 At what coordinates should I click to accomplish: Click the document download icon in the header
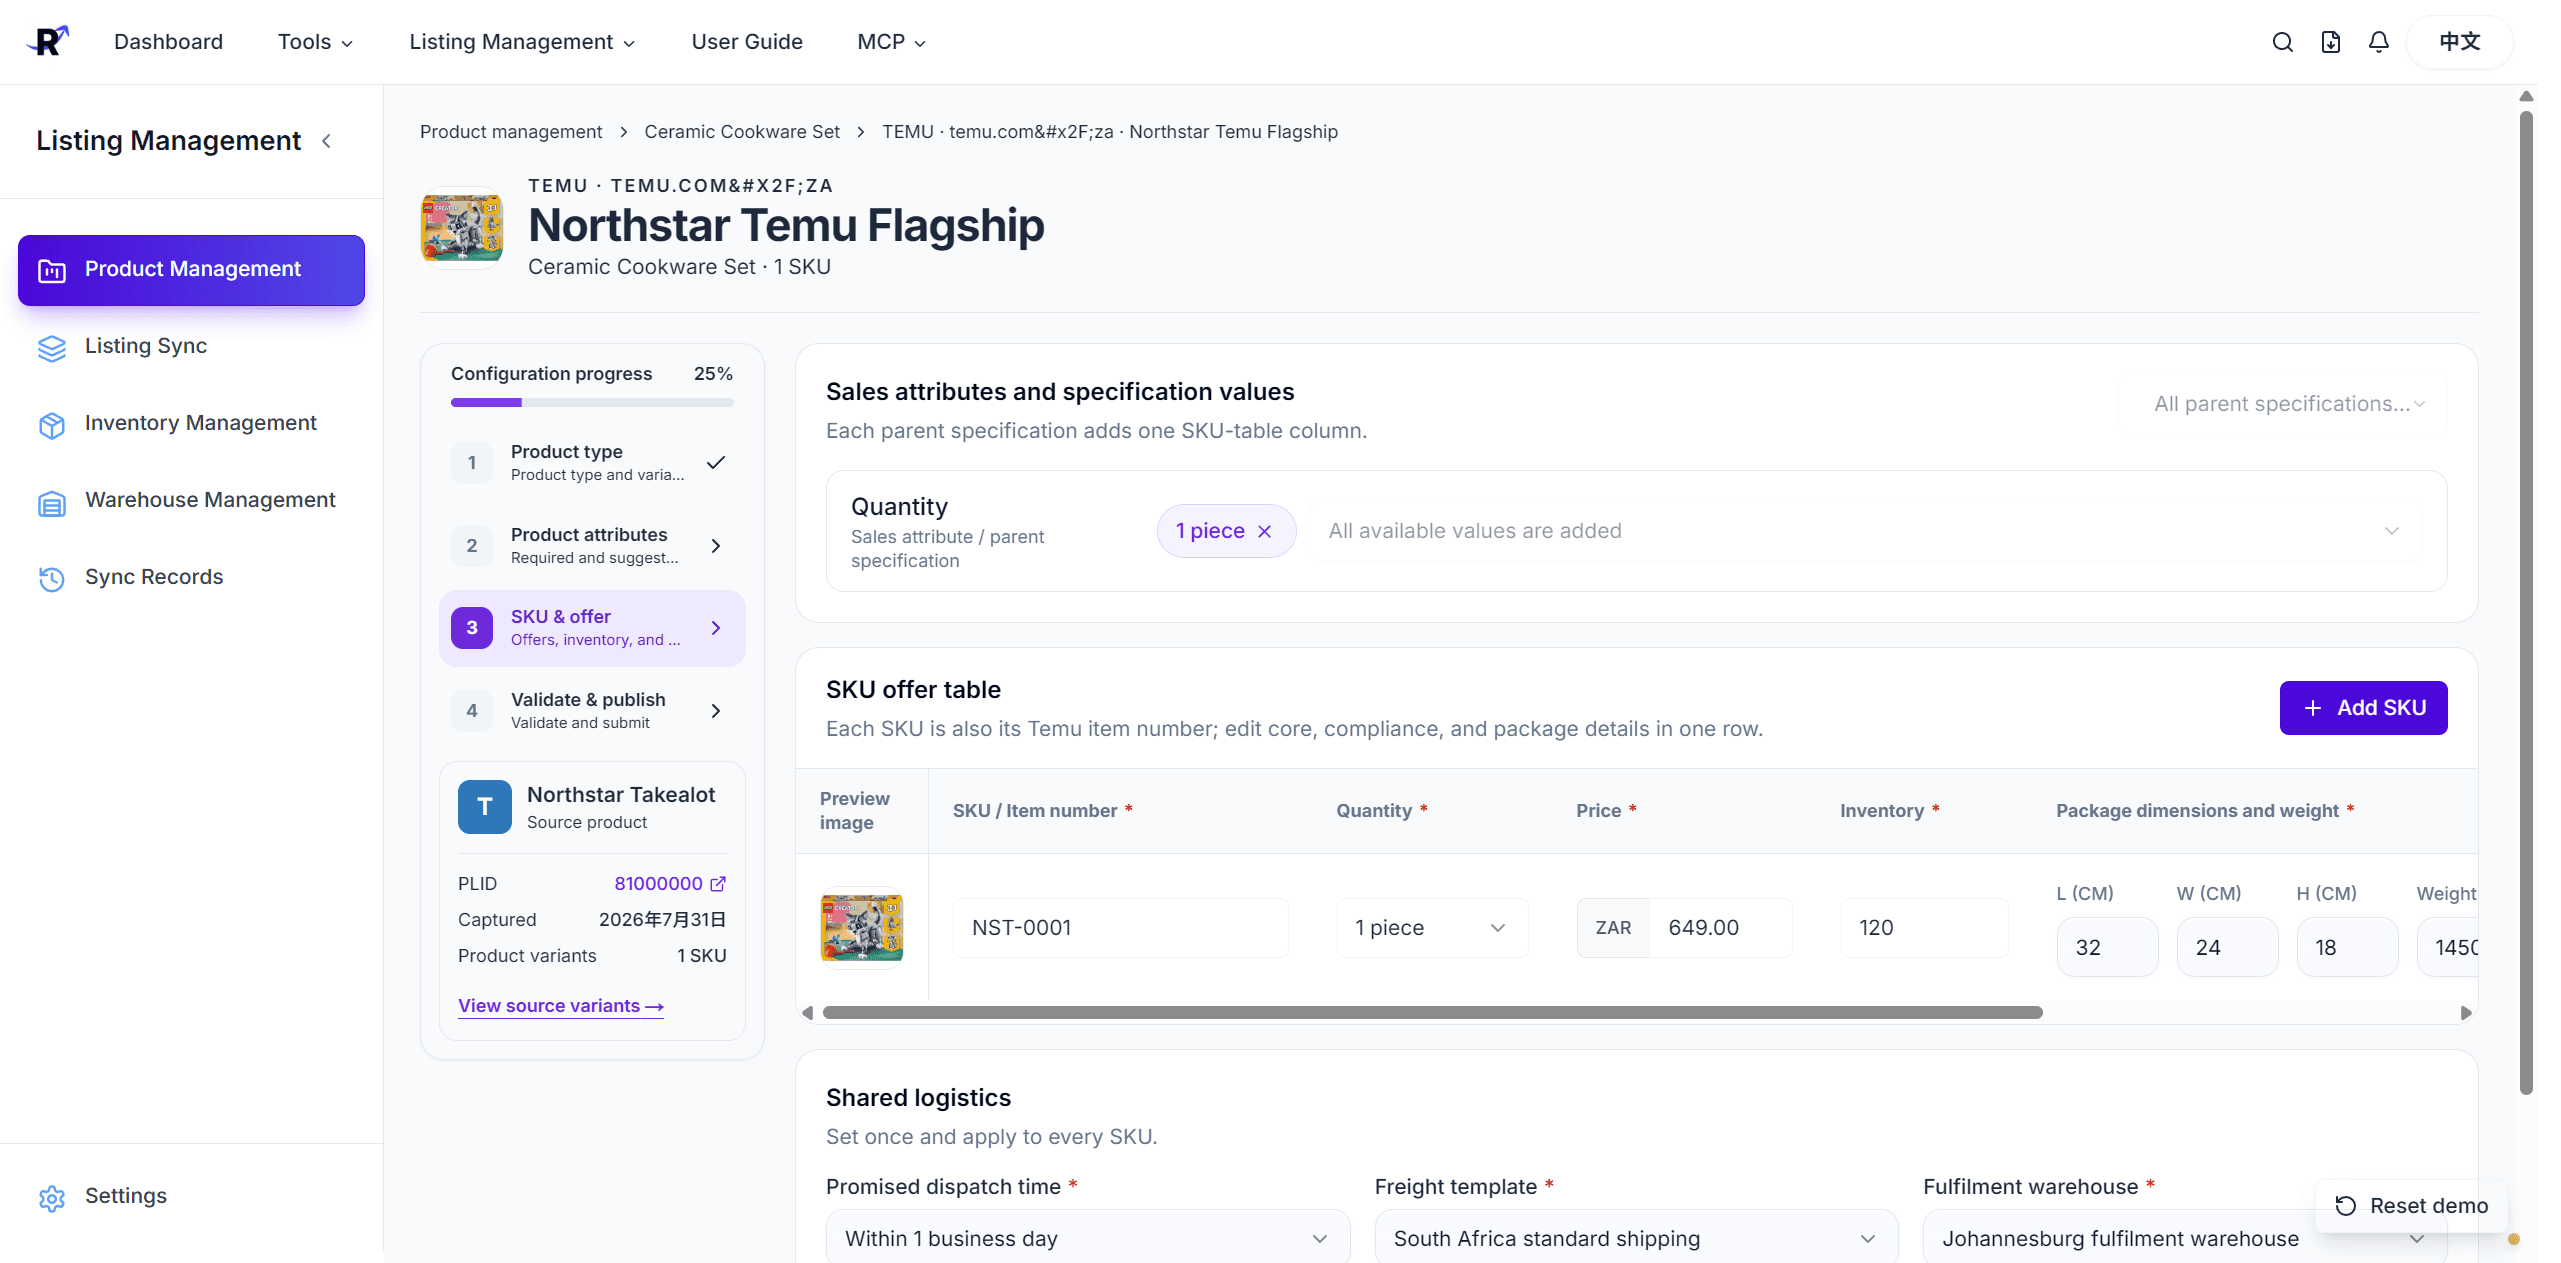click(2330, 42)
